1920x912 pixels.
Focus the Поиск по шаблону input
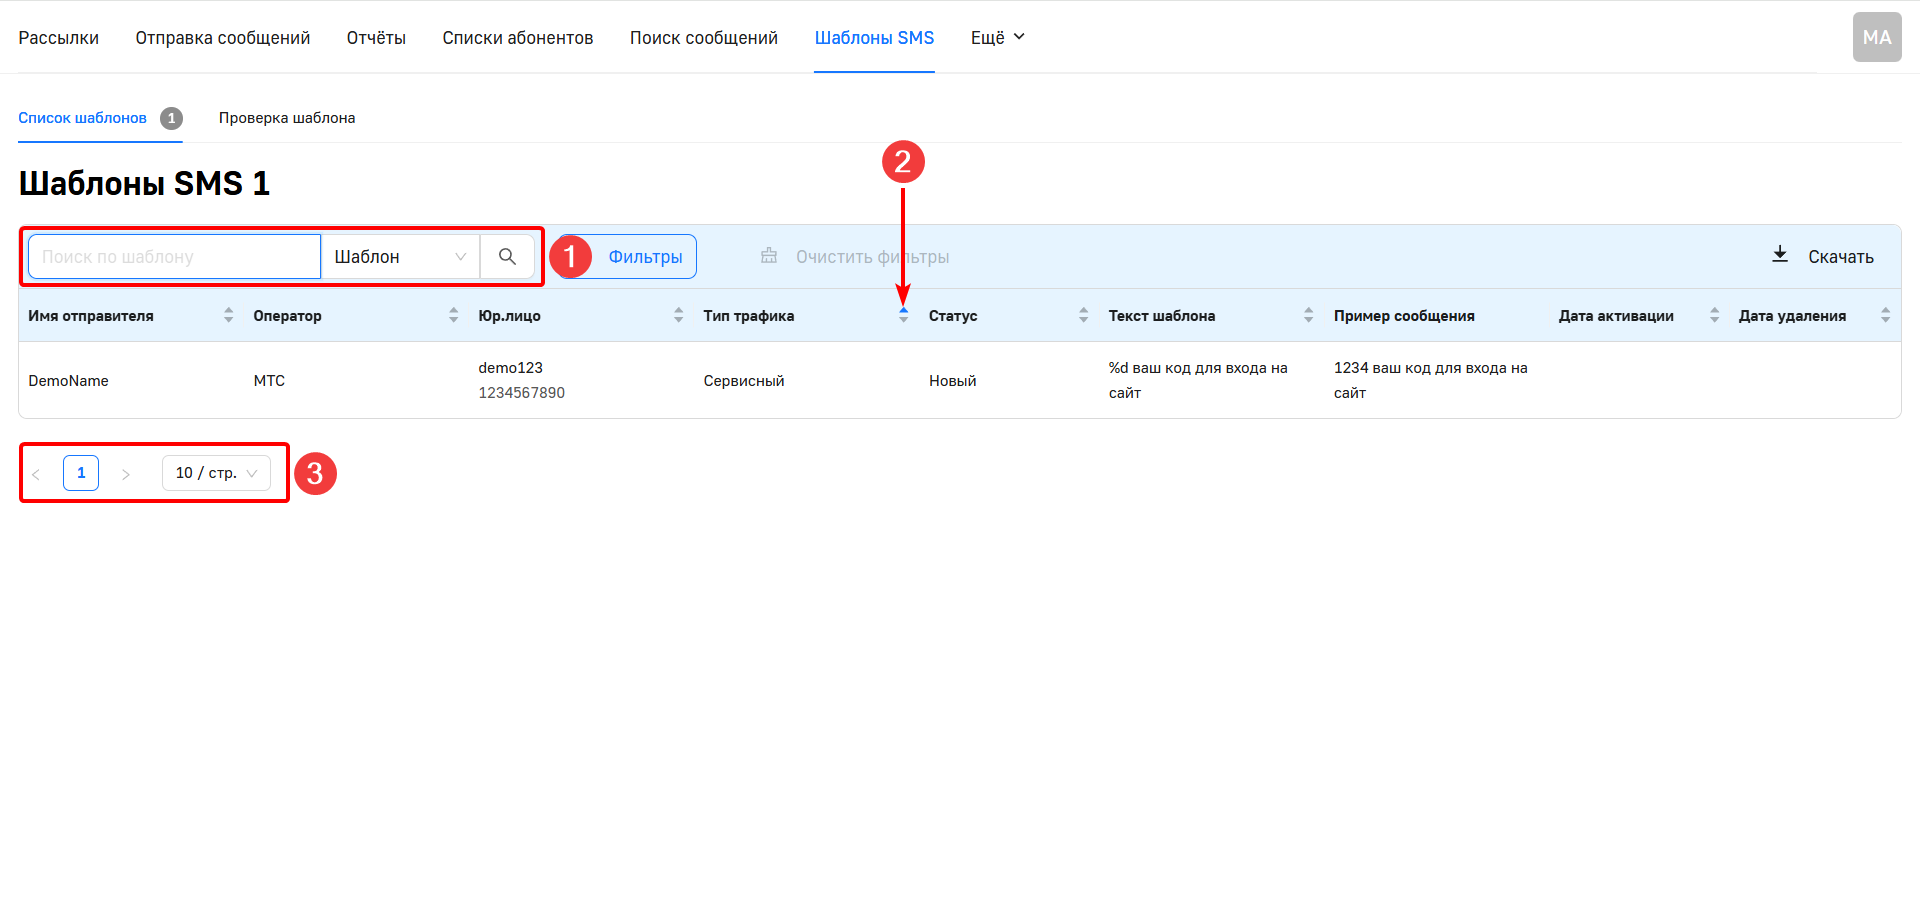[x=174, y=257]
